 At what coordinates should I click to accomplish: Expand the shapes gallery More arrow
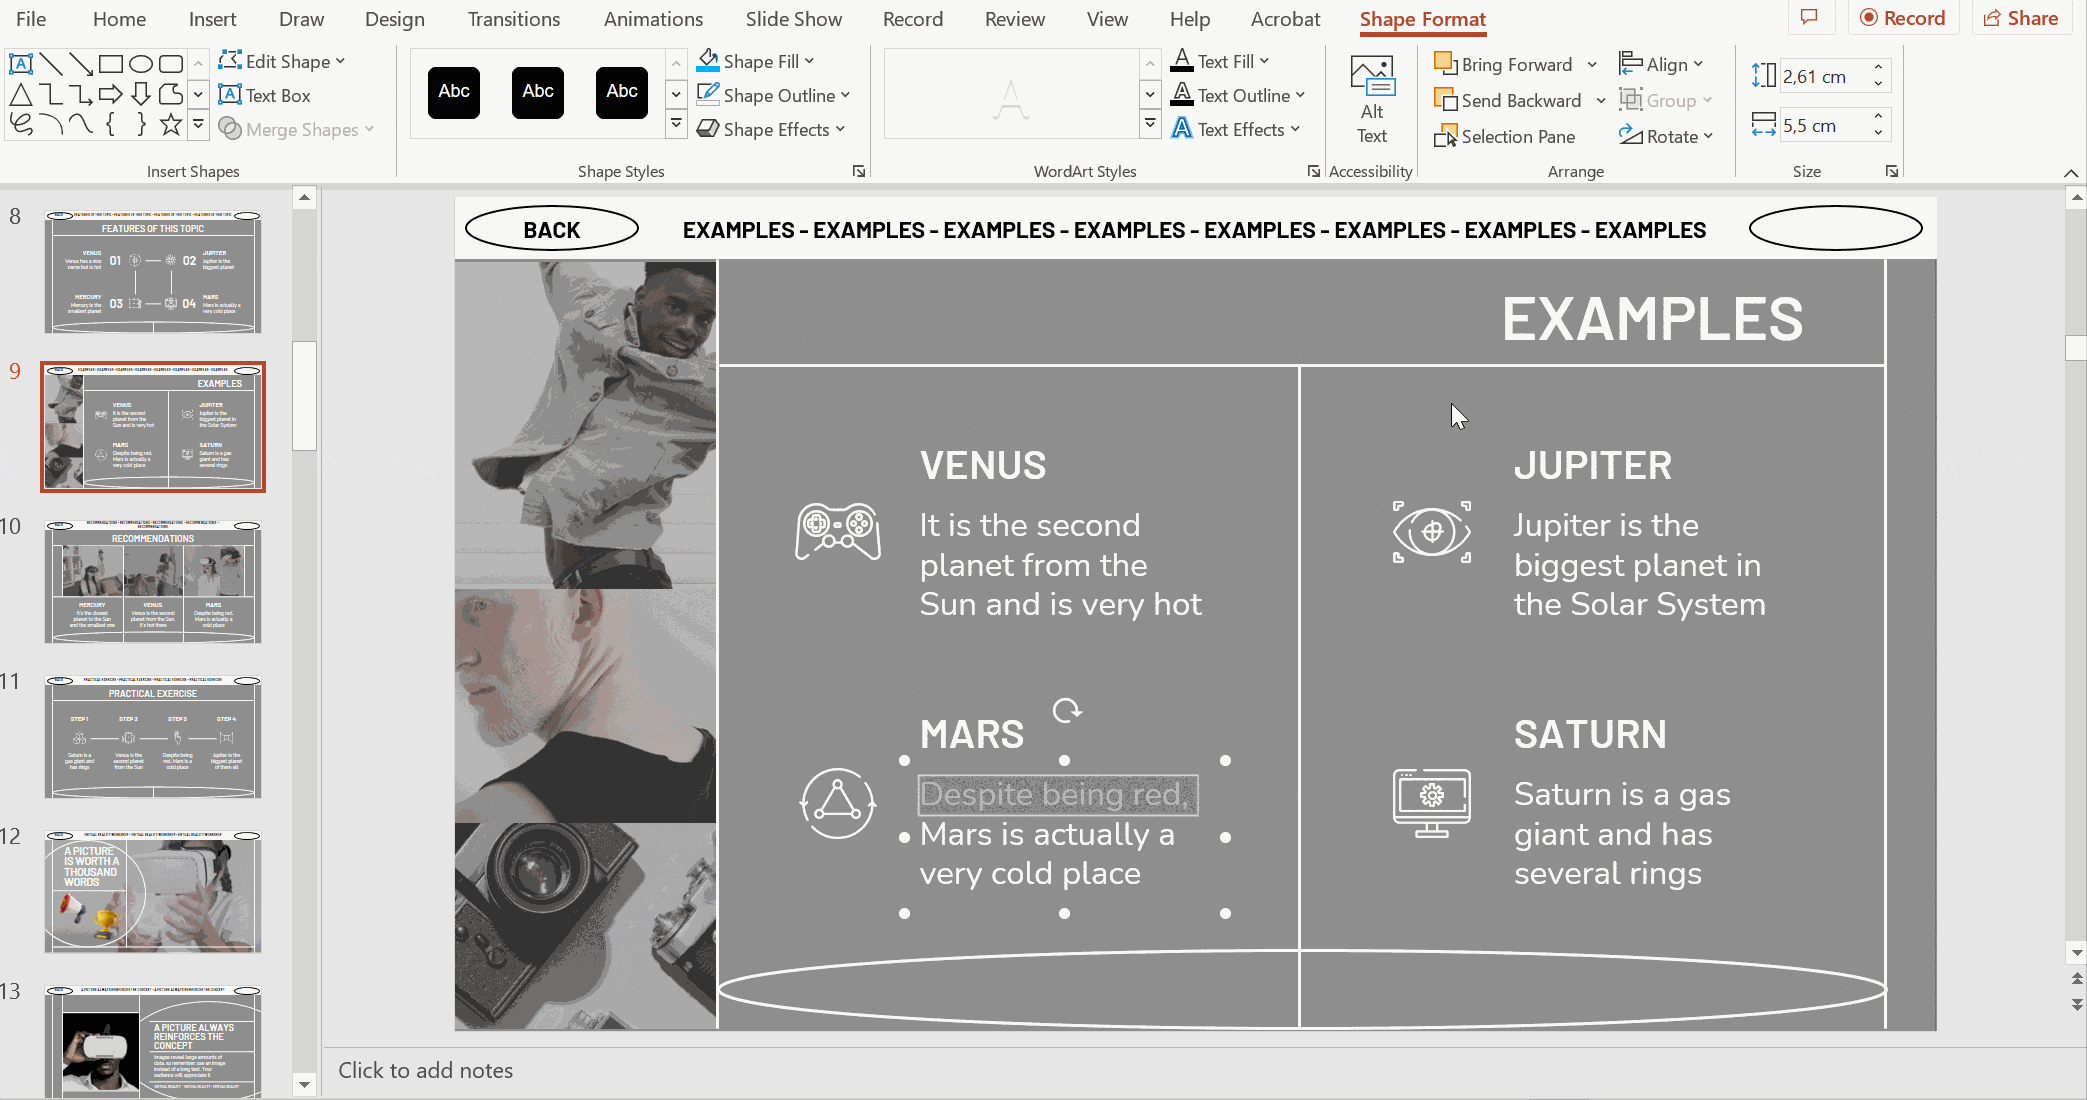(198, 125)
